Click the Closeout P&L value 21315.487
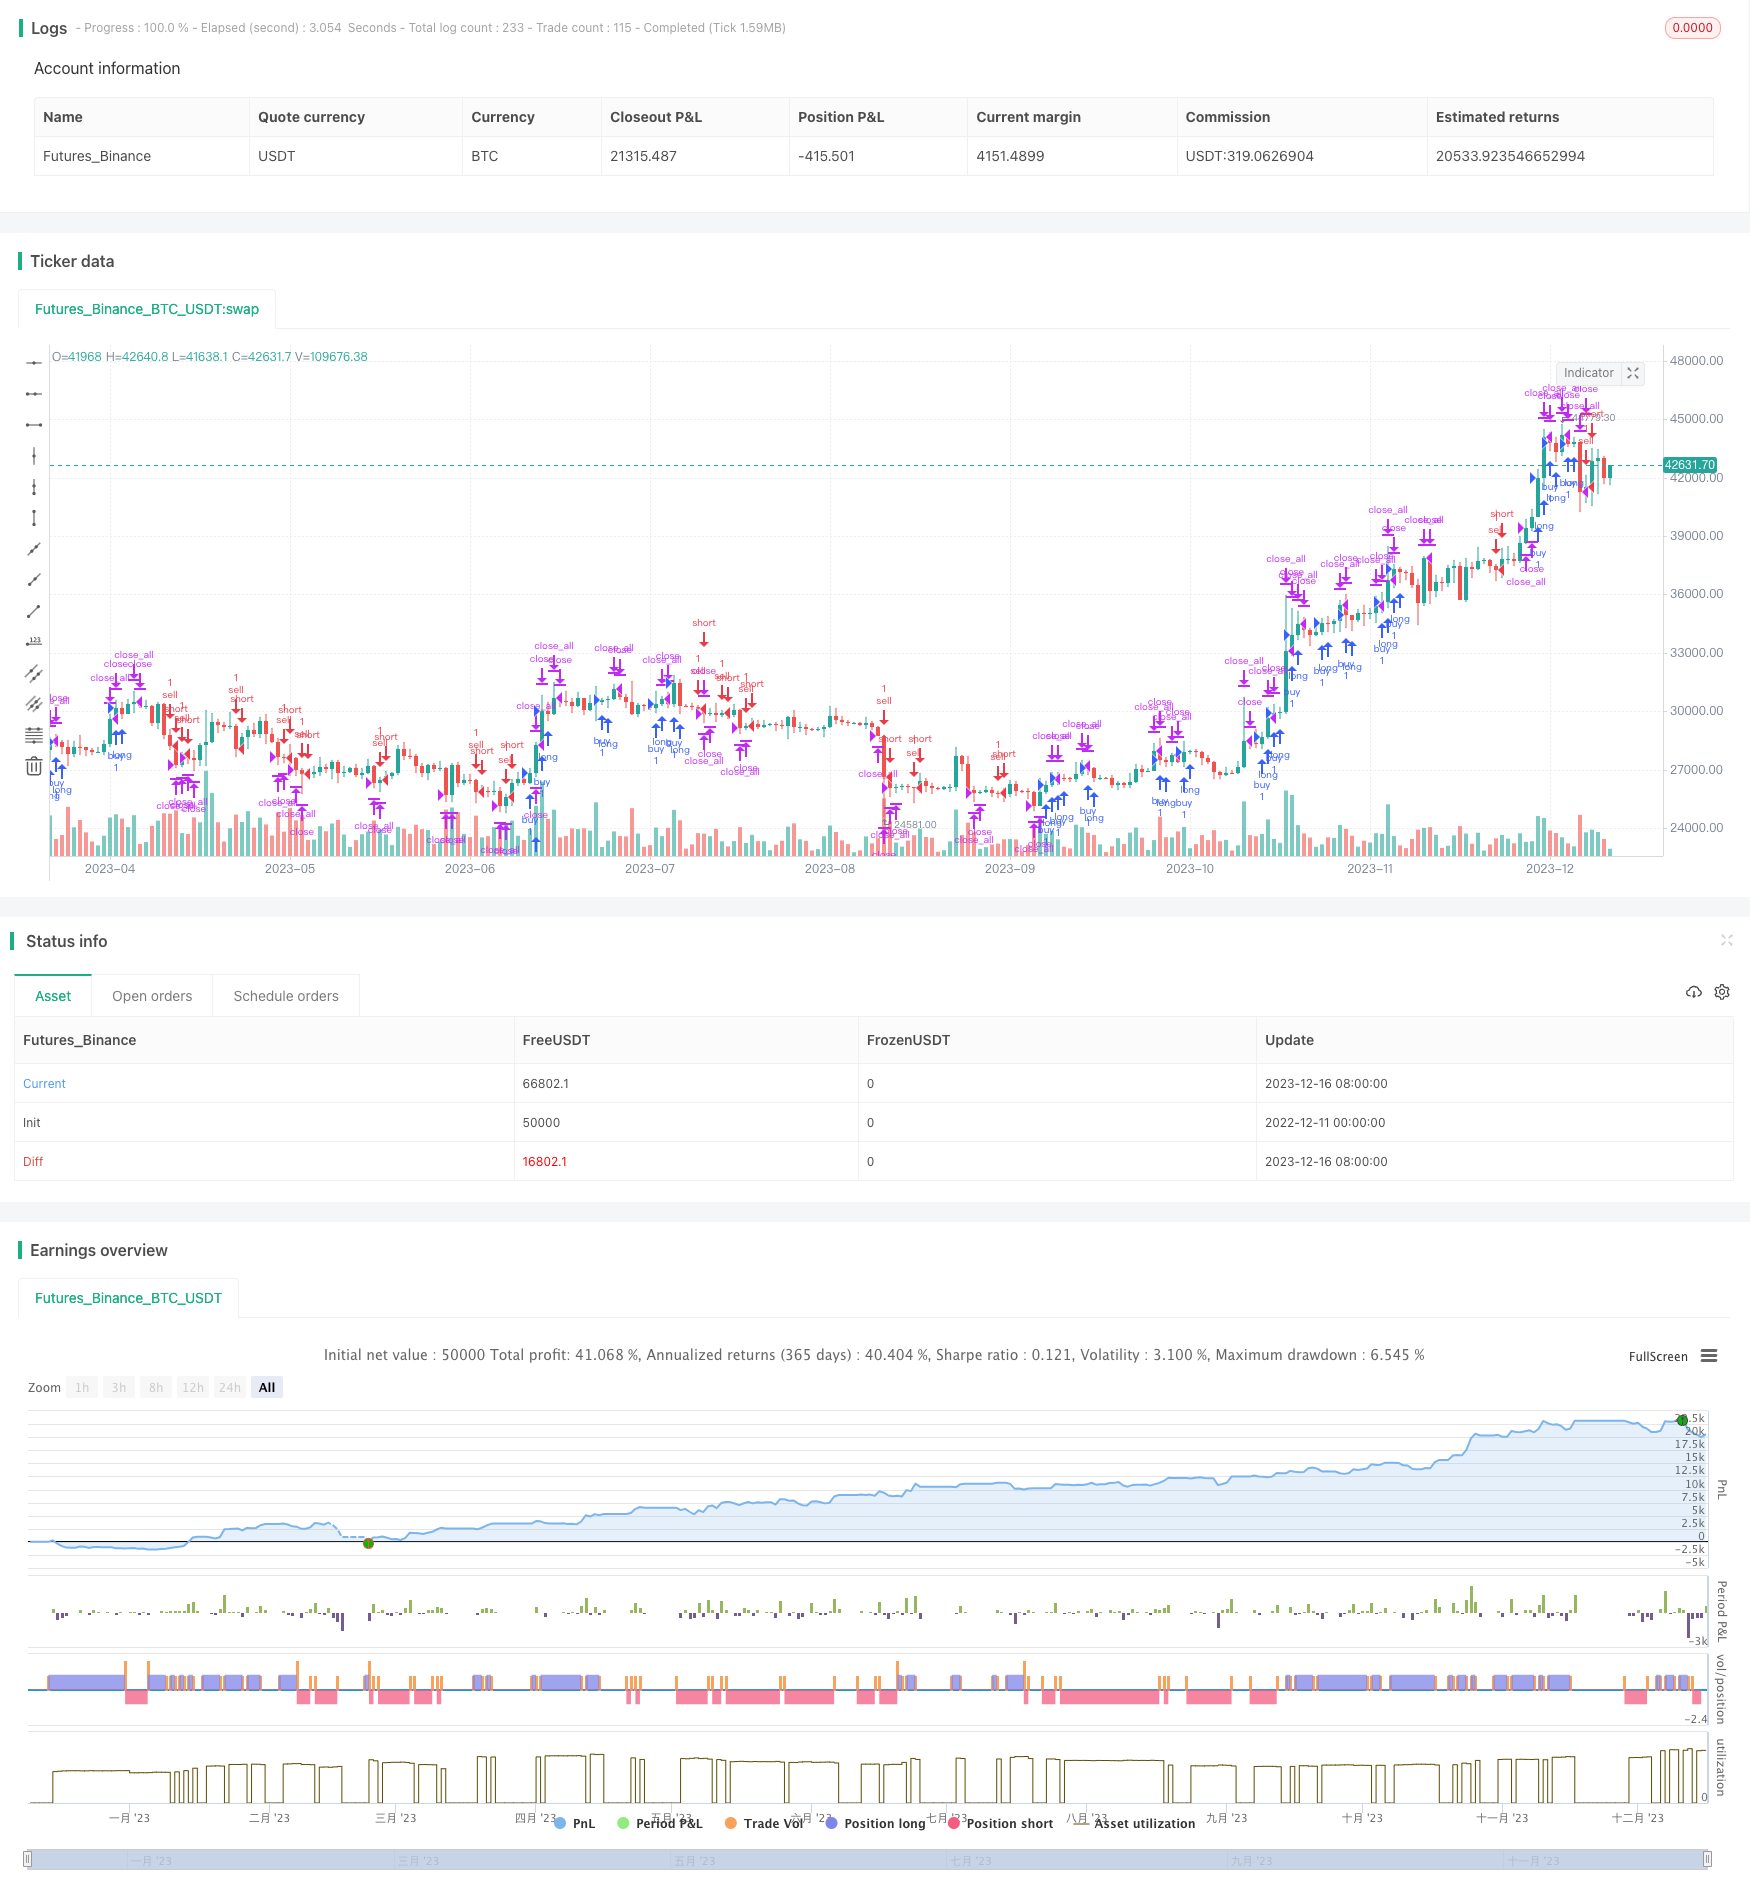The height and width of the screenshot is (1899, 1750). (643, 156)
